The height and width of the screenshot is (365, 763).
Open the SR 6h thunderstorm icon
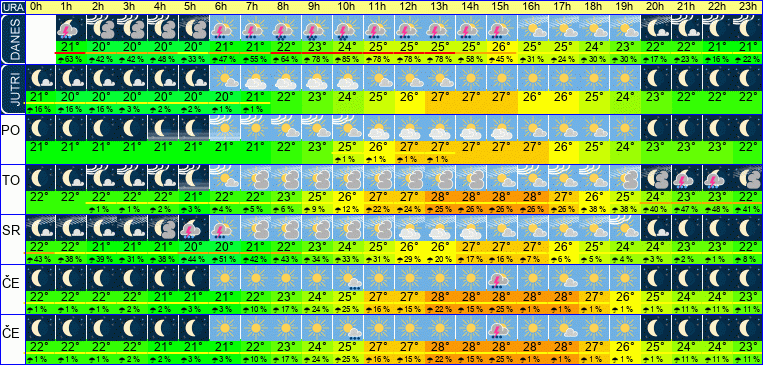(224, 228)
